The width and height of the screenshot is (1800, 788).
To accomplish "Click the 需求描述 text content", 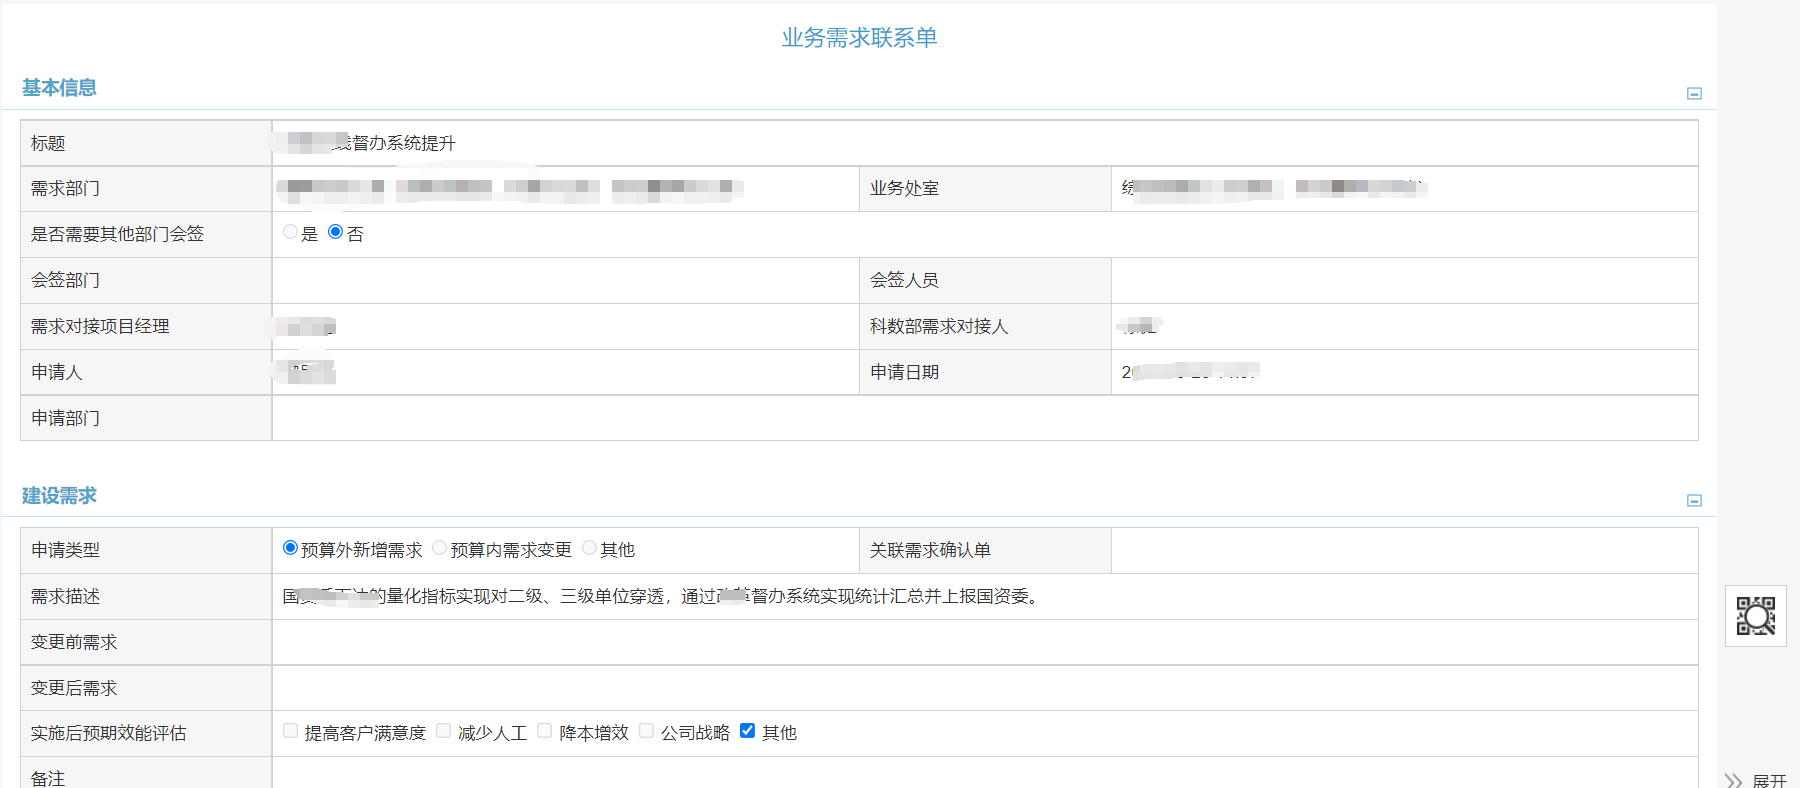I will pos(662,596).
